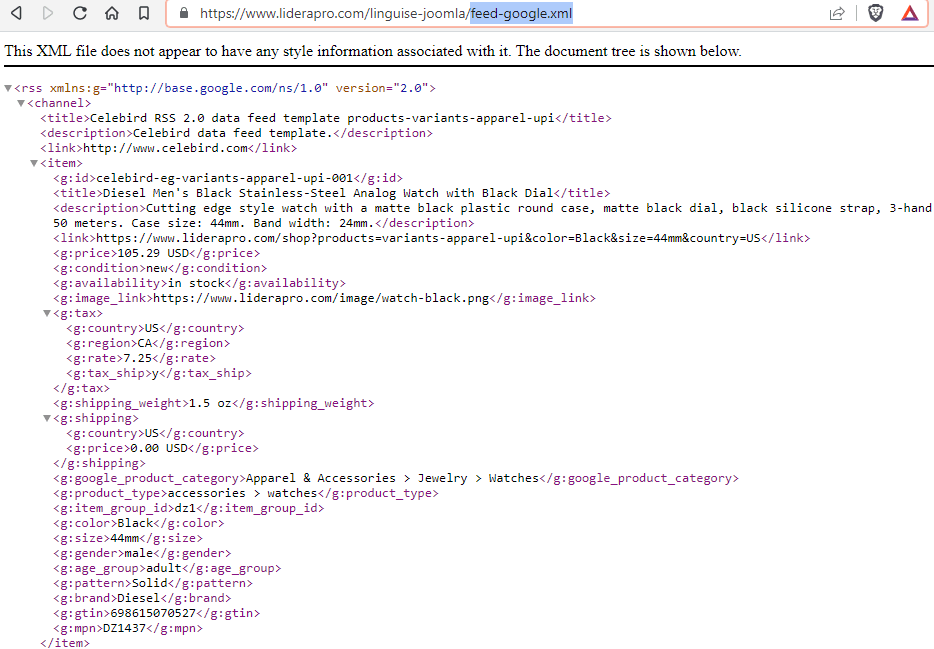
Task: Collapse the g:tax node
Action: click(x=47, y=313)
